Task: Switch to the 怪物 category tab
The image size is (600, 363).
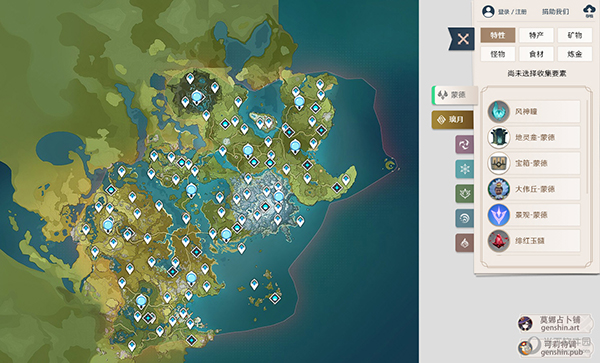Action: [498, 54]
